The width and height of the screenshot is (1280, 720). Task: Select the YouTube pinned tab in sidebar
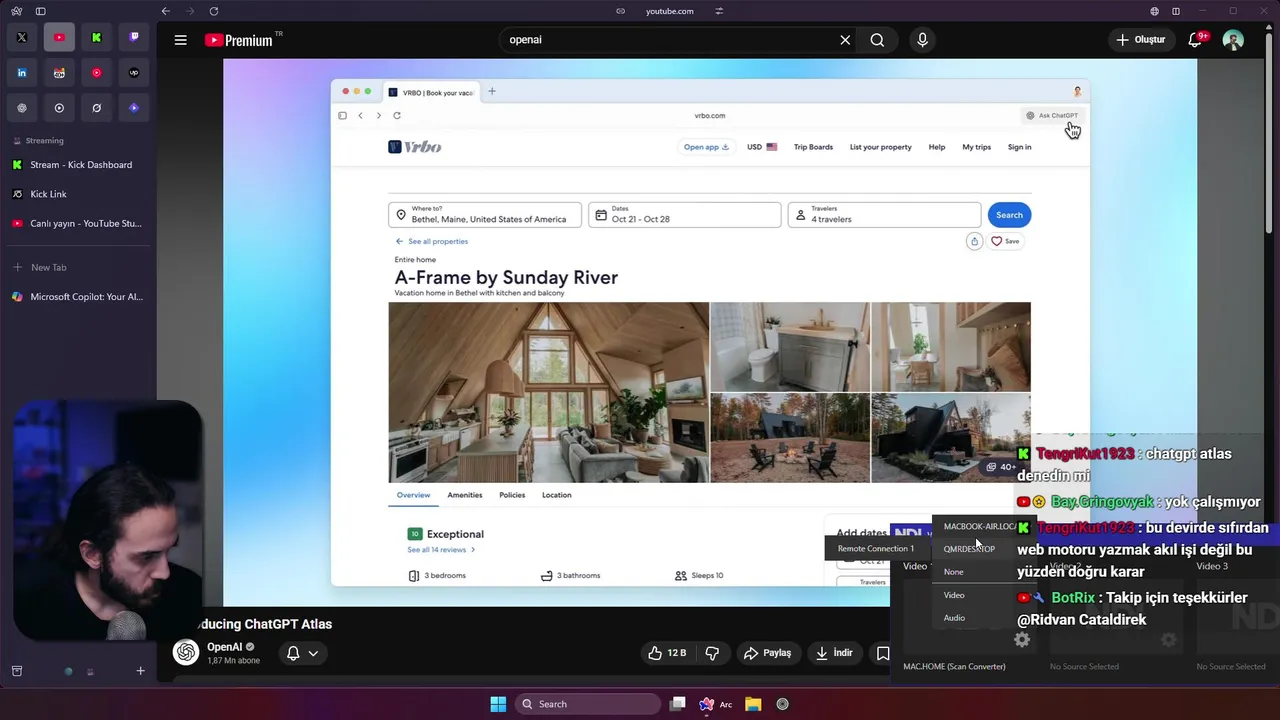click(59, 38)
